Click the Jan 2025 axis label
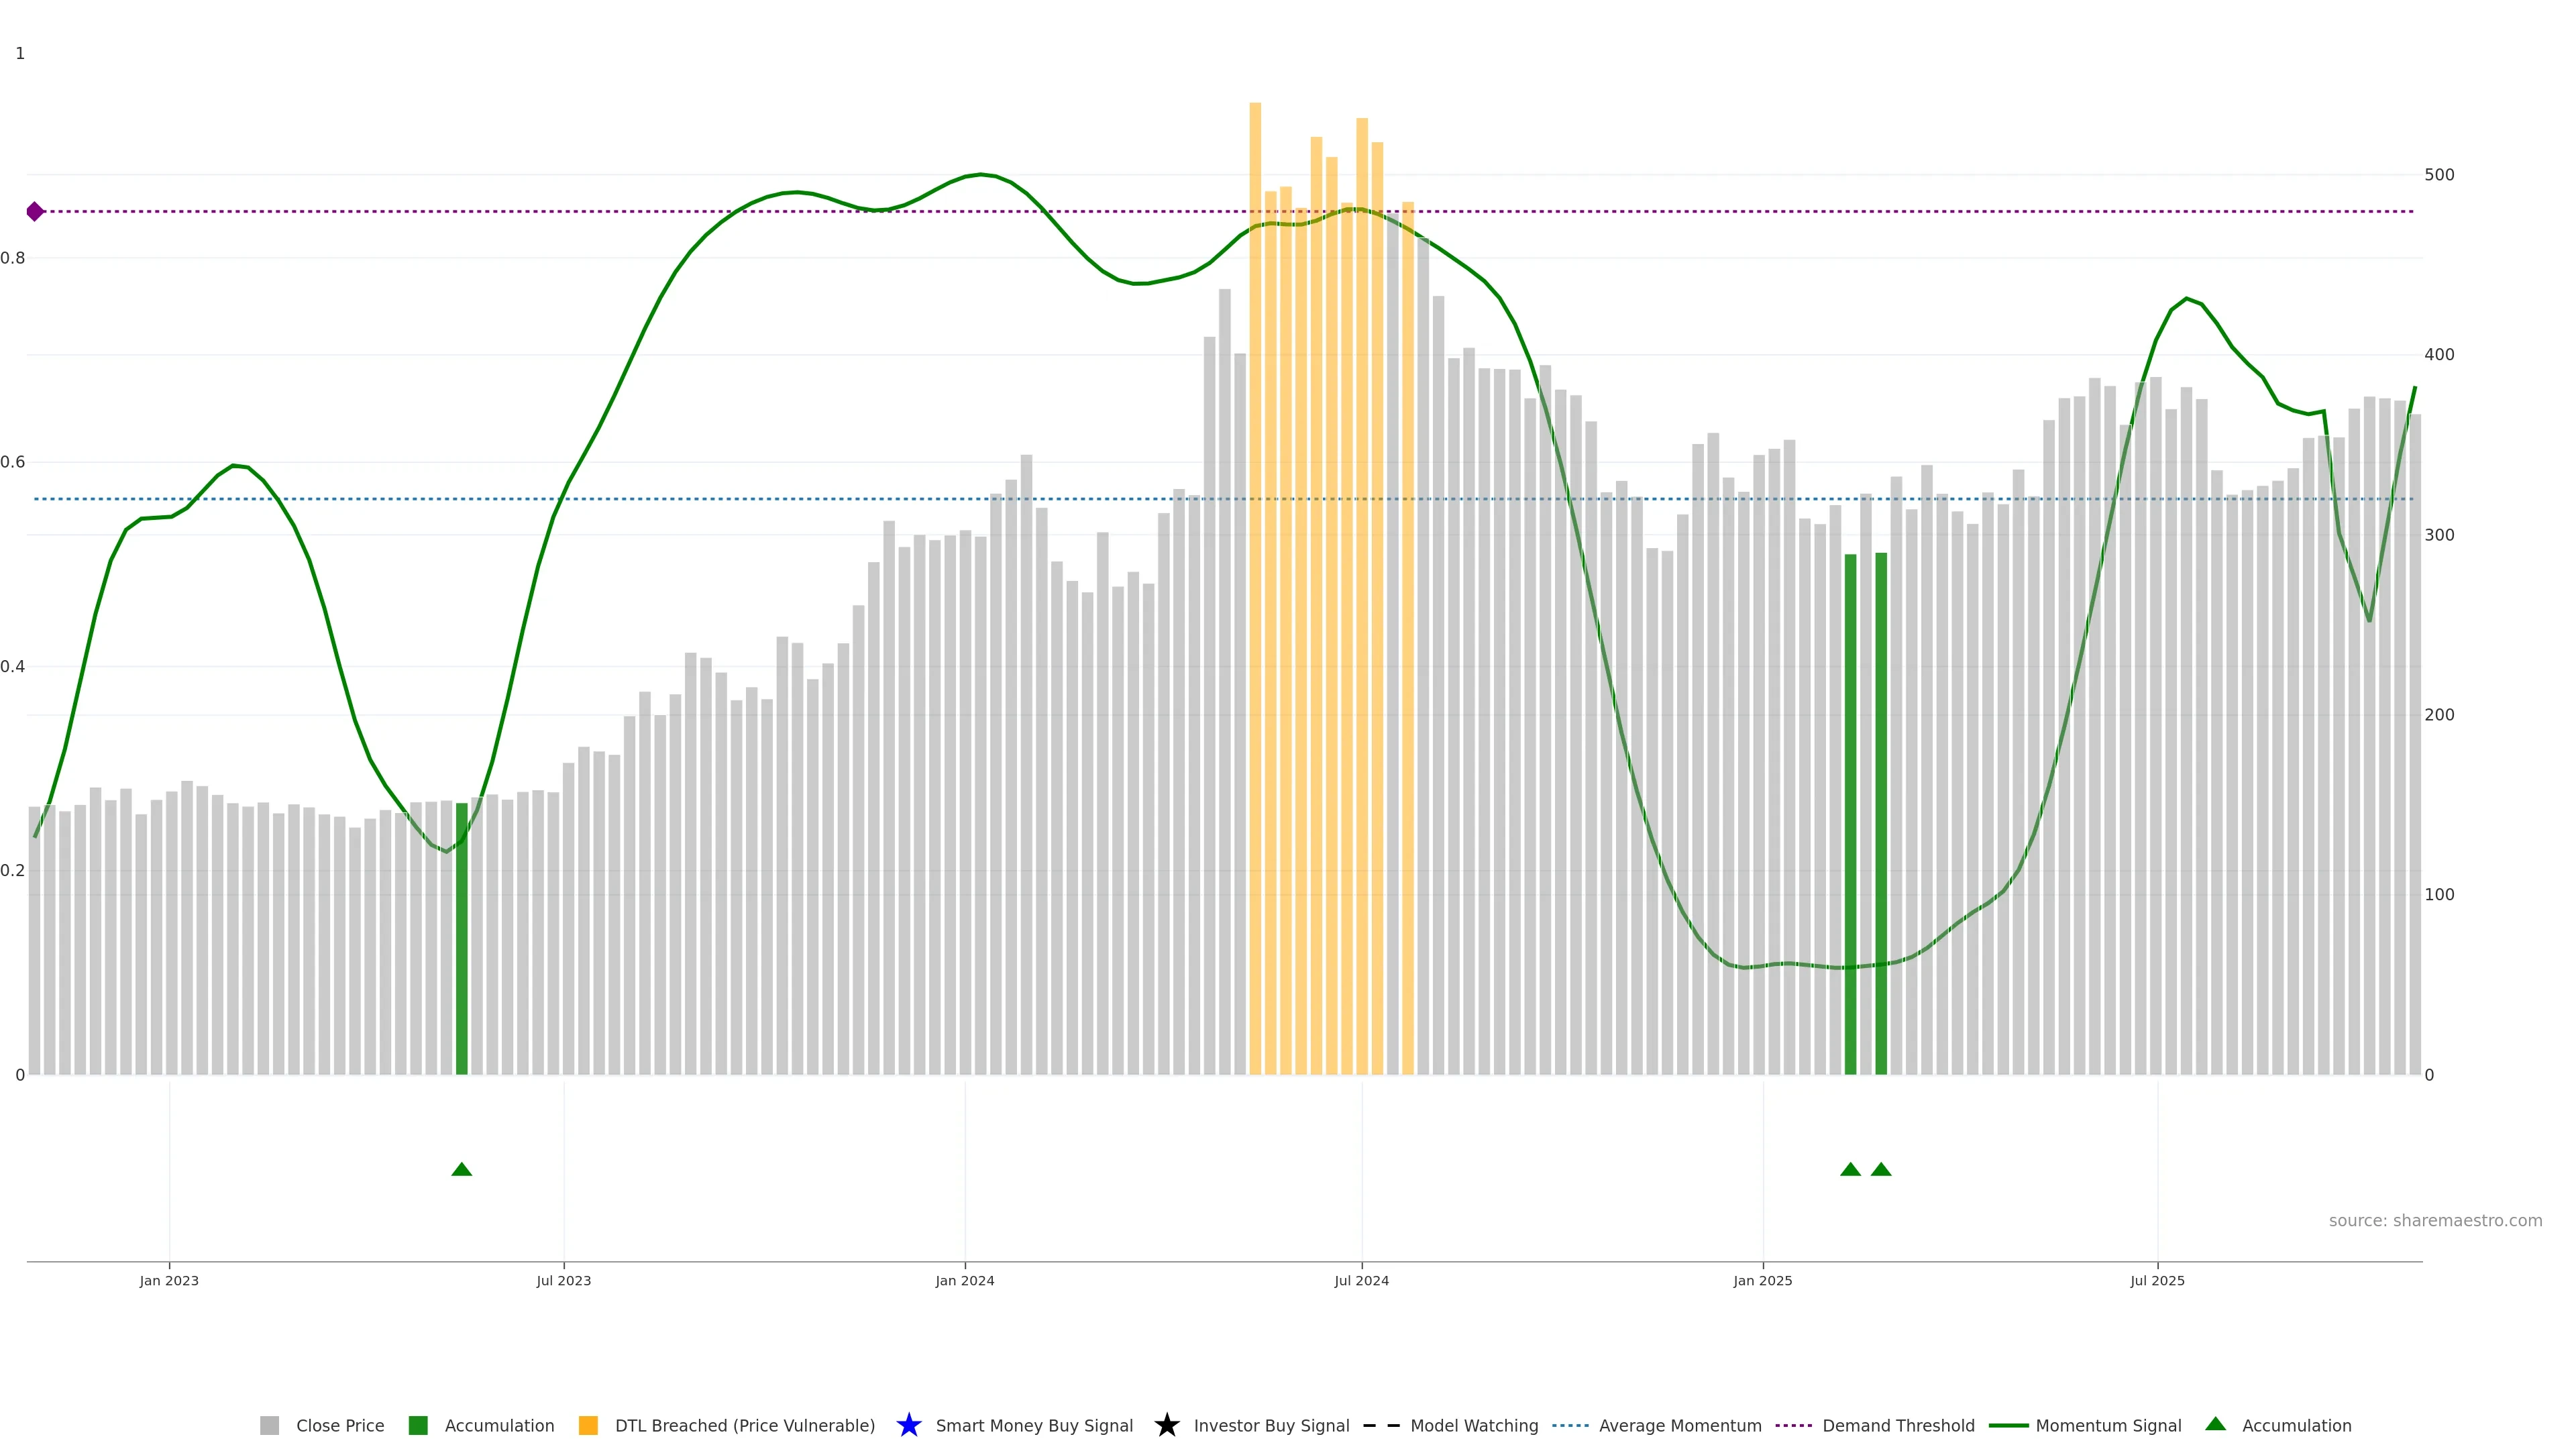 click(1762, 1280)
